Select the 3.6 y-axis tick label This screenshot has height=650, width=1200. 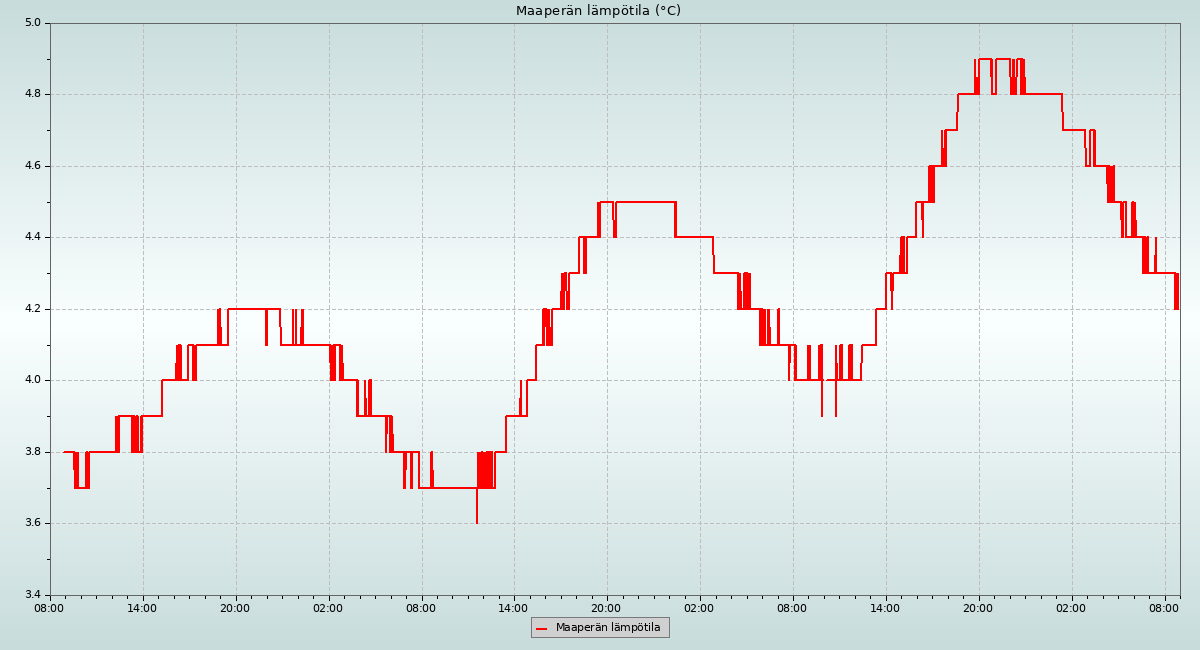click(31, 523)
